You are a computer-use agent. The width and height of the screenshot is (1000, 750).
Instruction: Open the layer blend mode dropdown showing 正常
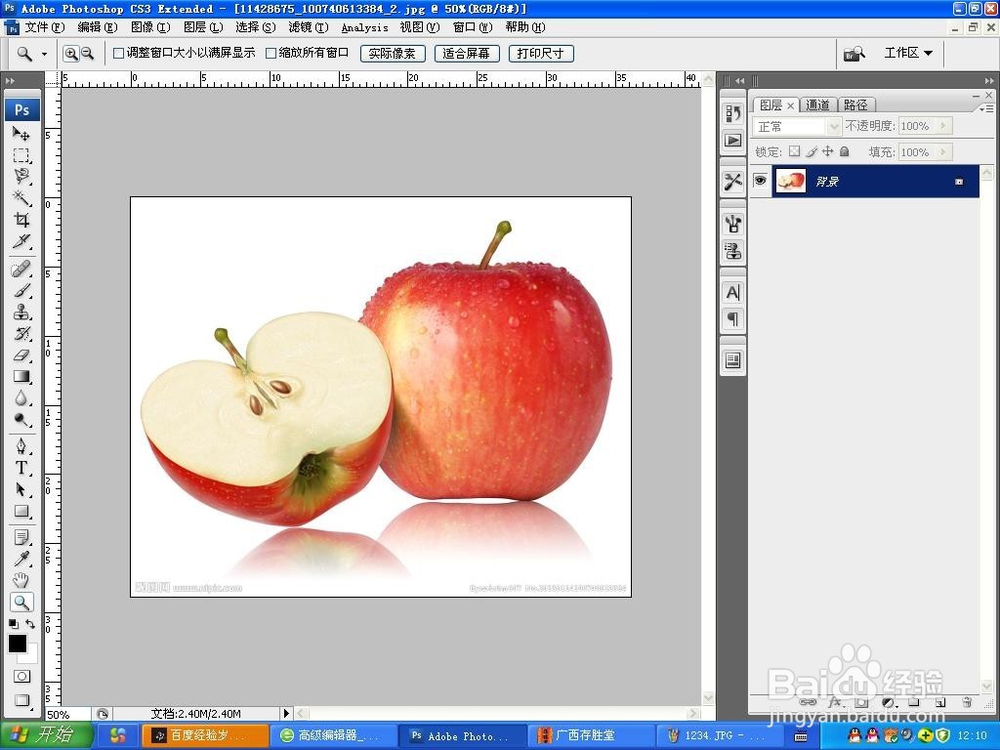point(834,125)
